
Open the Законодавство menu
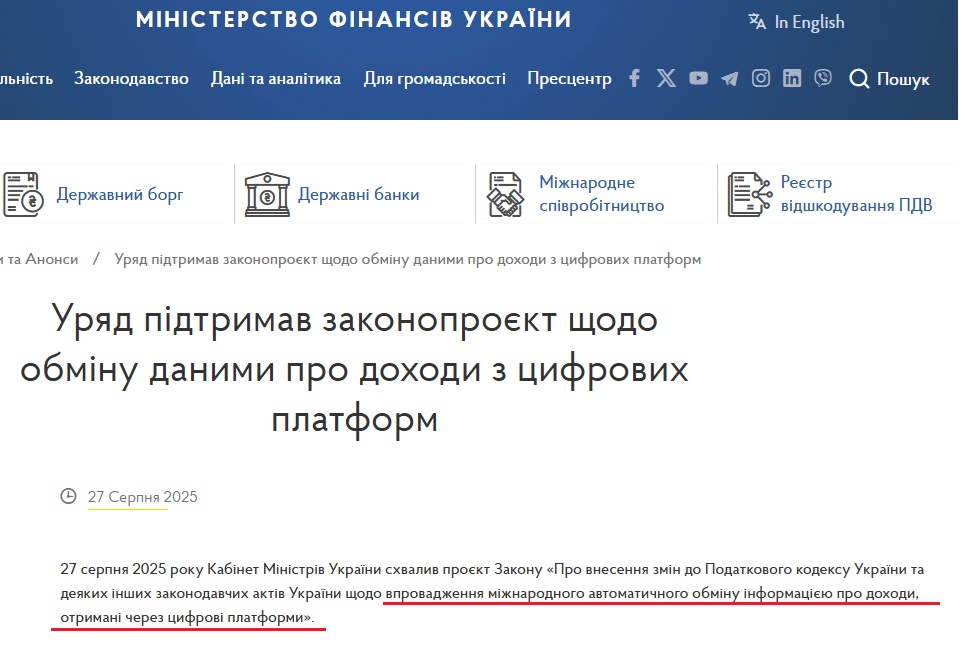coord(131,78)
